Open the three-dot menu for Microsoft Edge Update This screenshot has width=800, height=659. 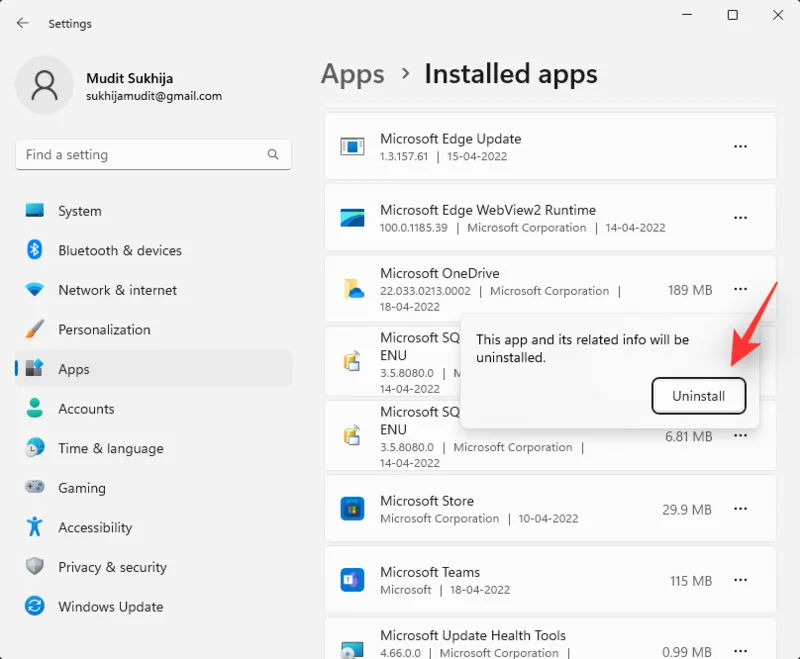[740, 146]
